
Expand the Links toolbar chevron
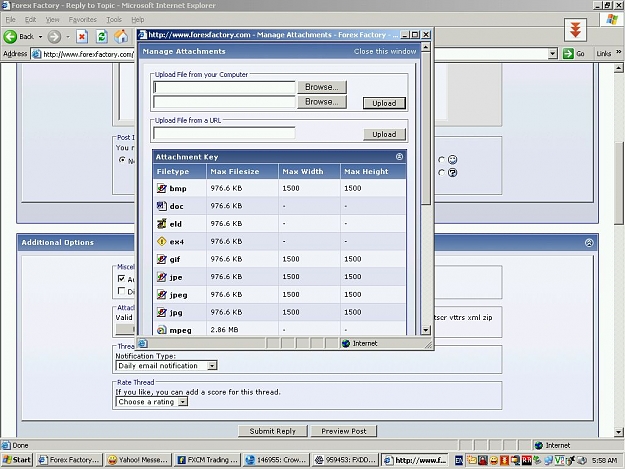pyautogui.click(x=618, y=52)
